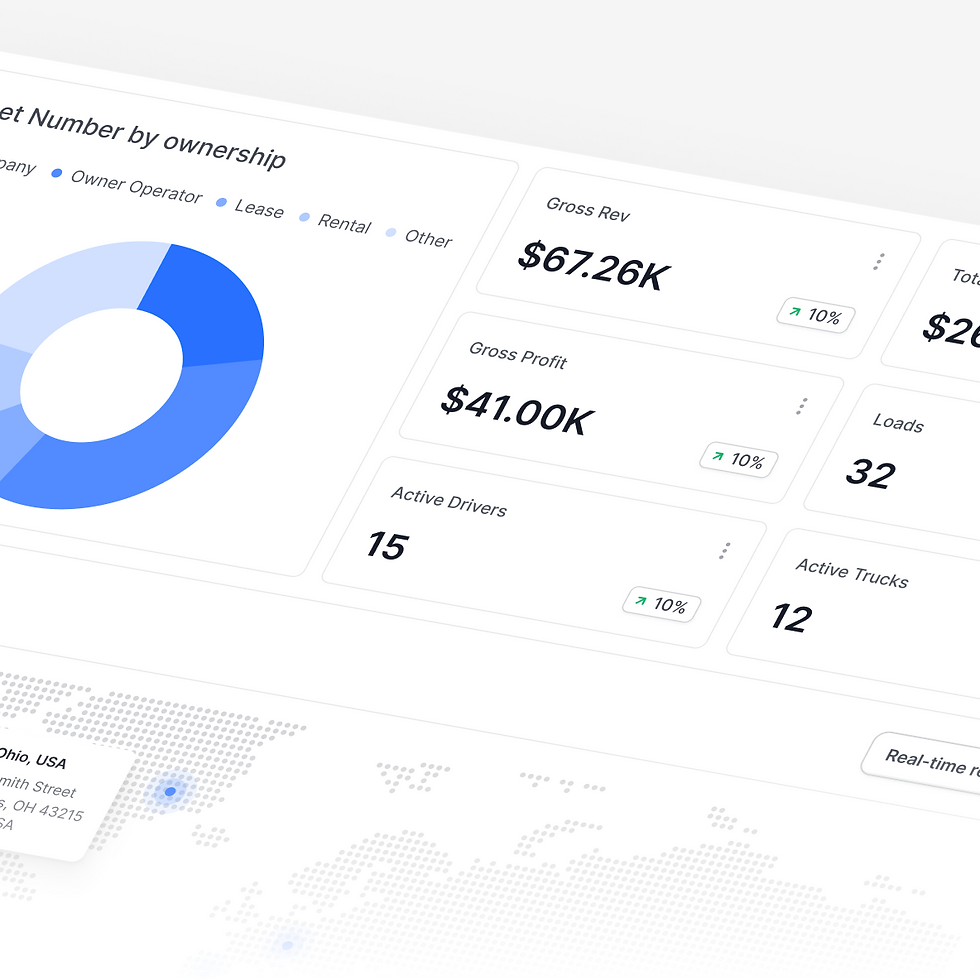Click the Ohio, USA tooltip title
Image resolution: width=980 pixels, height=980 pixels.
[32, 758]
